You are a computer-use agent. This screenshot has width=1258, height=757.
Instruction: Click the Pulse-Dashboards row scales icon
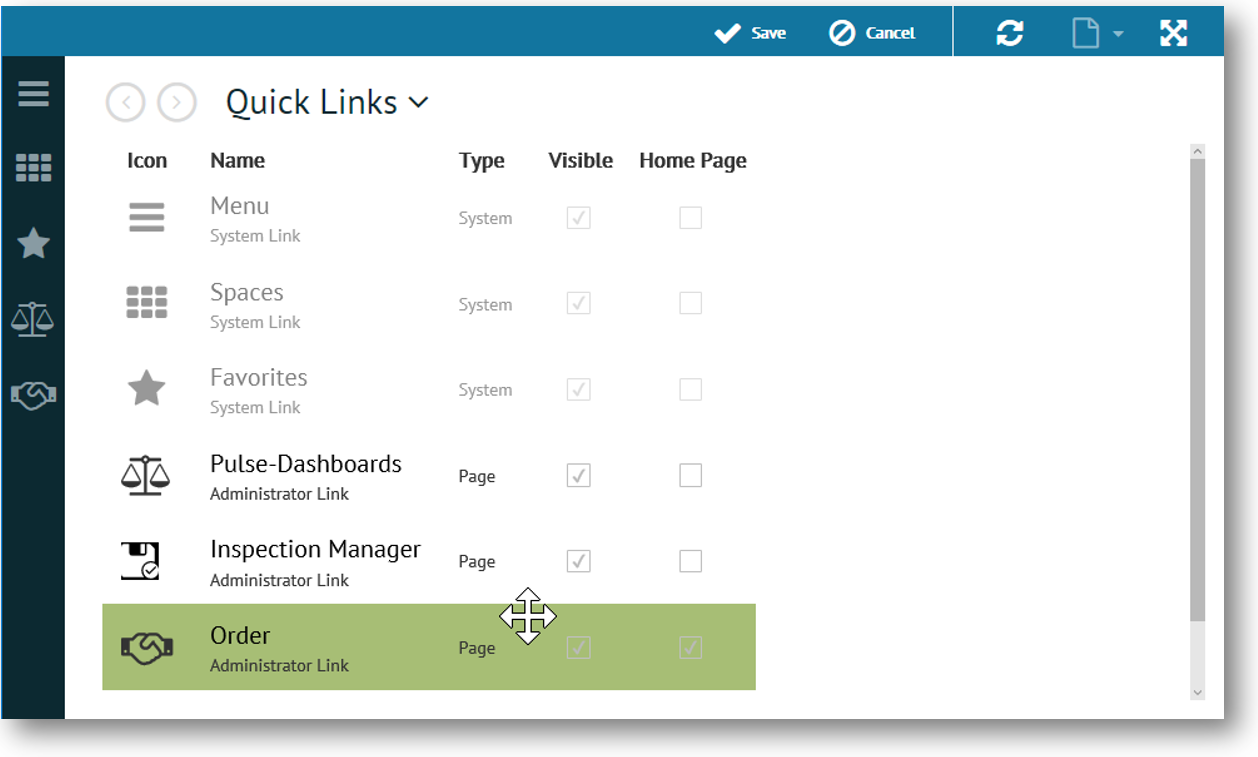point(146,475)
